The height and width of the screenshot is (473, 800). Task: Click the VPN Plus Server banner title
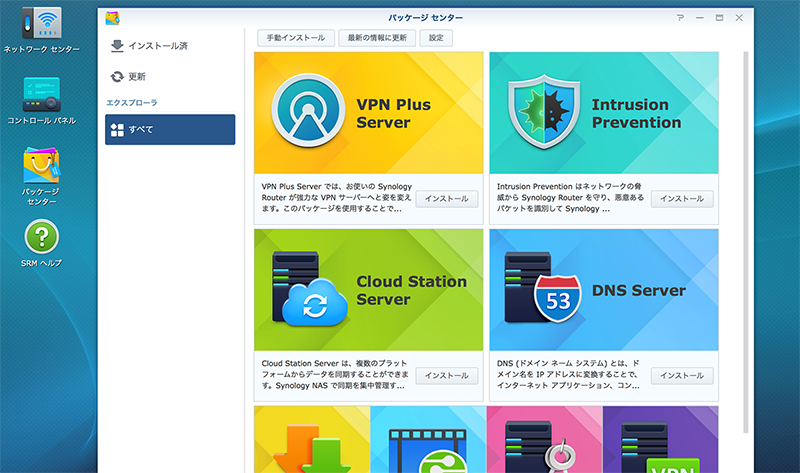tap(393, 113)
